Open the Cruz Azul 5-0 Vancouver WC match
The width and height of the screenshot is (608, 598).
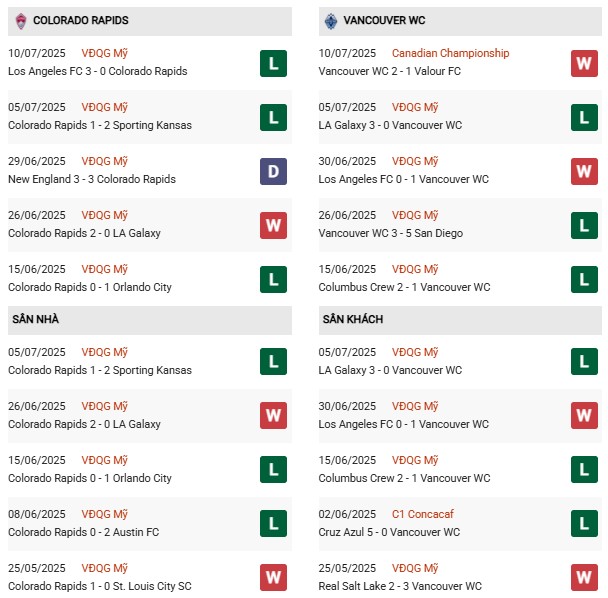pos(393,532)
